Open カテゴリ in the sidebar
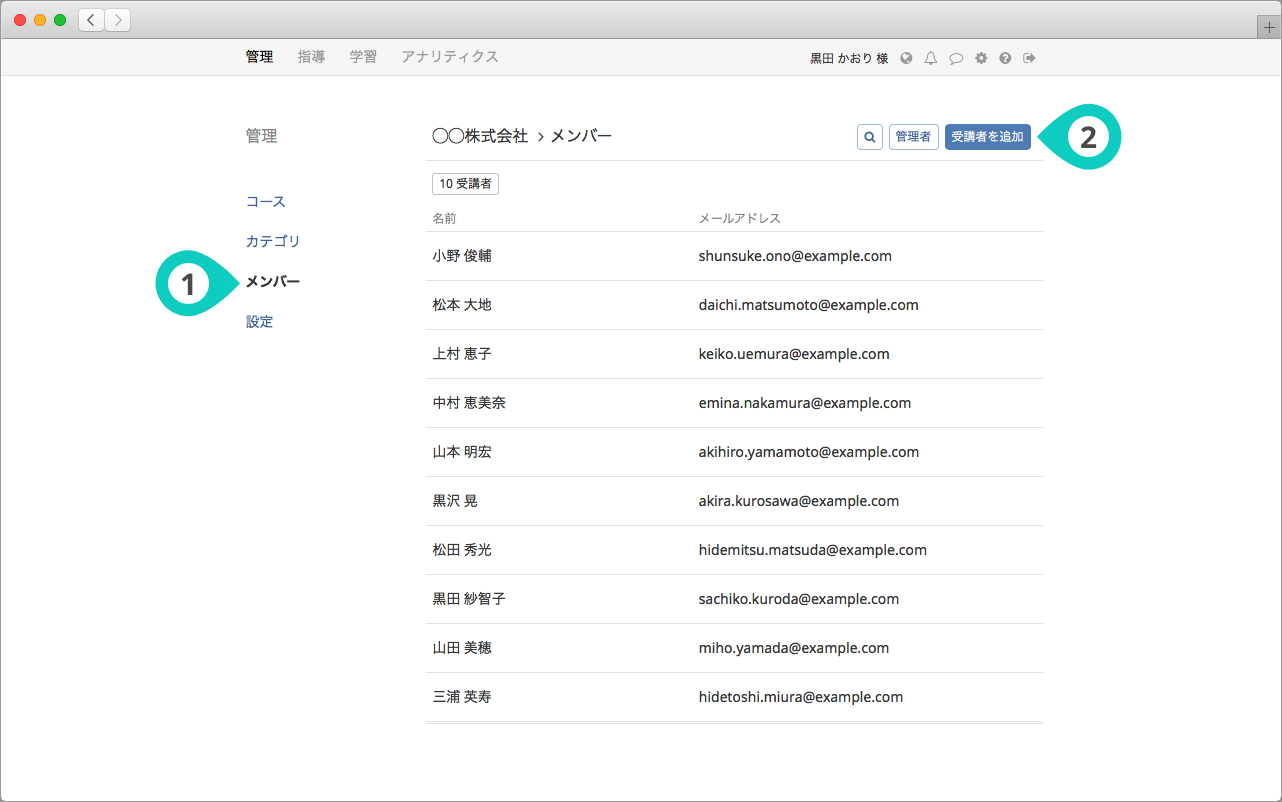Viewport: 1282px width, 802px height. tap(273, 242)
